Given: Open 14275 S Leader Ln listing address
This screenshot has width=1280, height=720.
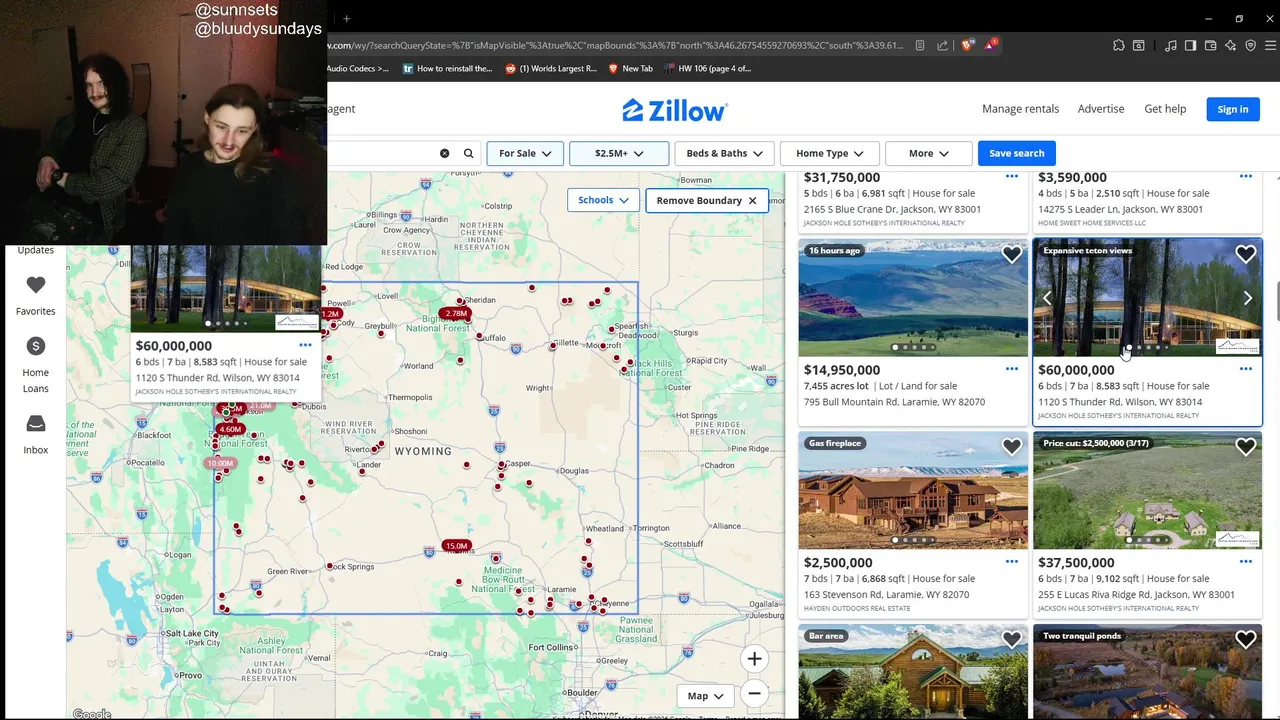Looking at the screenshot, I should point(1120,209).
